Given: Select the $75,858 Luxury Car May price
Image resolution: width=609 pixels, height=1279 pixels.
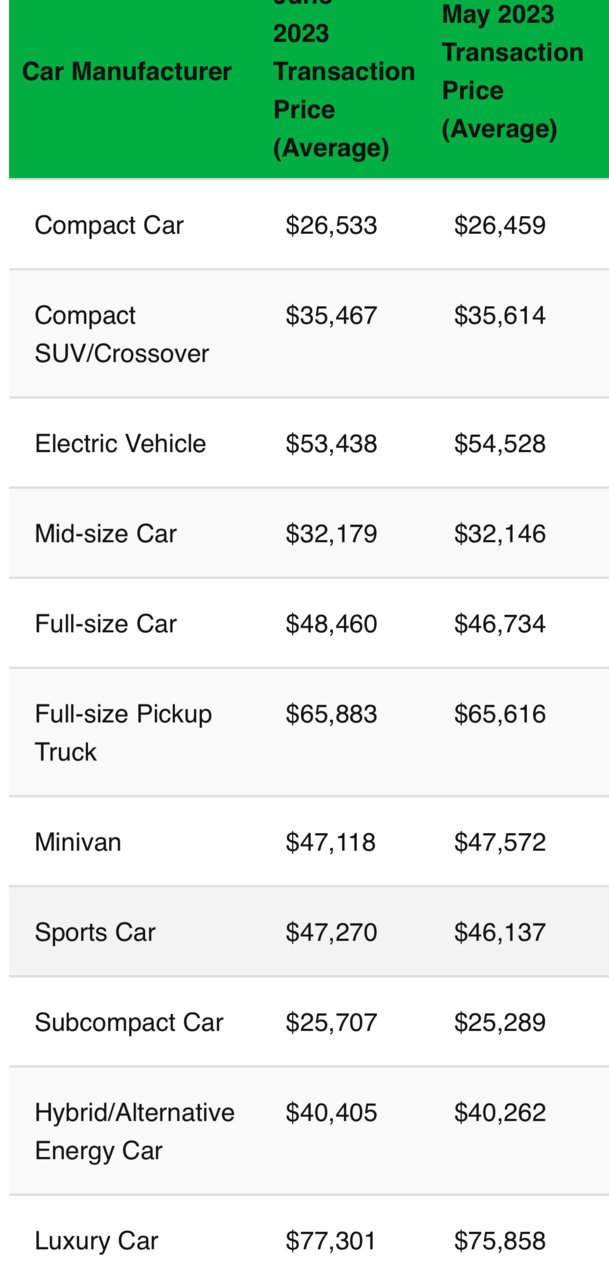Looking at the screenshot, I should click(x=500, y=1241).
